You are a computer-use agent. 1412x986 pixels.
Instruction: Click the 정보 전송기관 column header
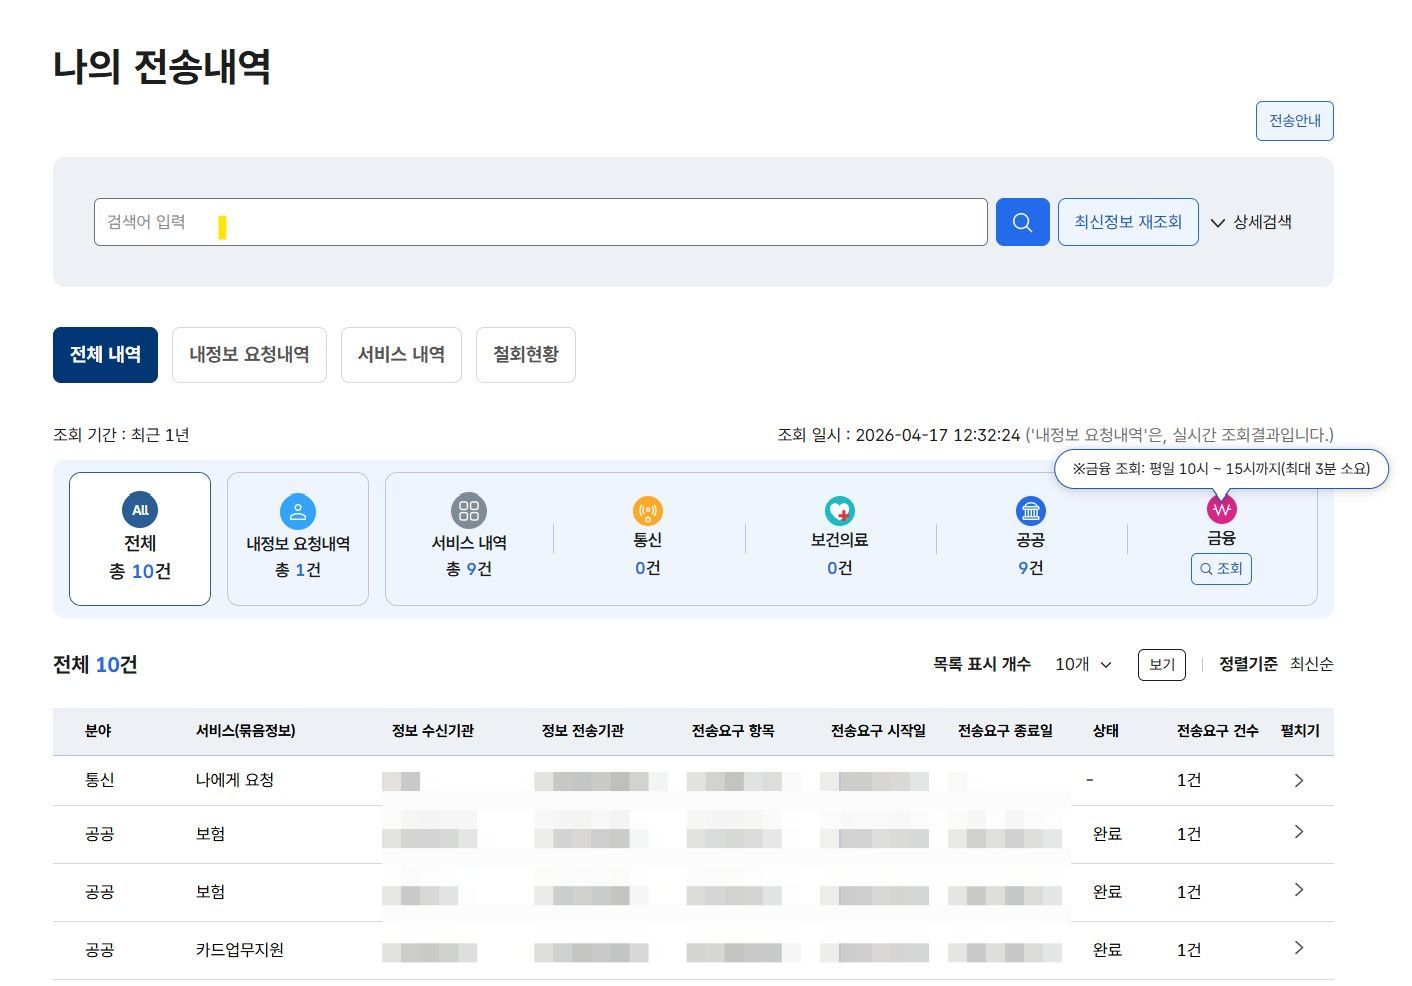pyautogui.click(x=582, y=731)
